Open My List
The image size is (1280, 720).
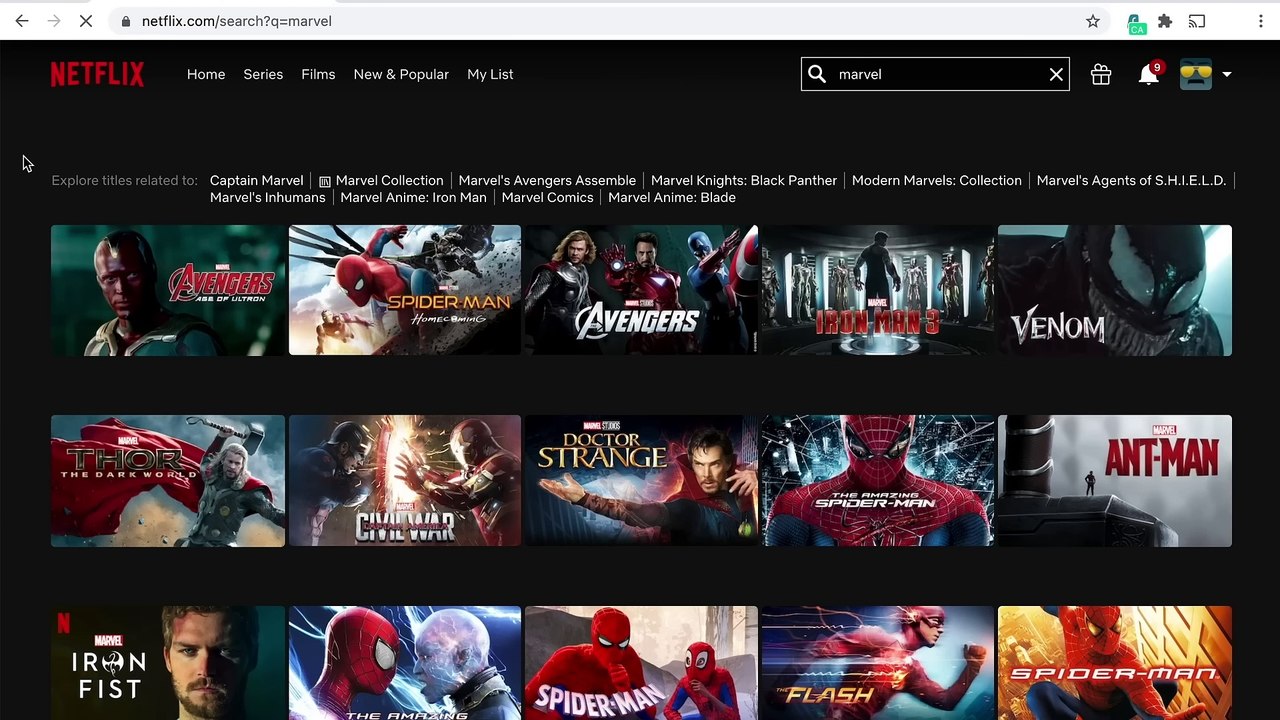pyautogui.click(x=490, y=74)
